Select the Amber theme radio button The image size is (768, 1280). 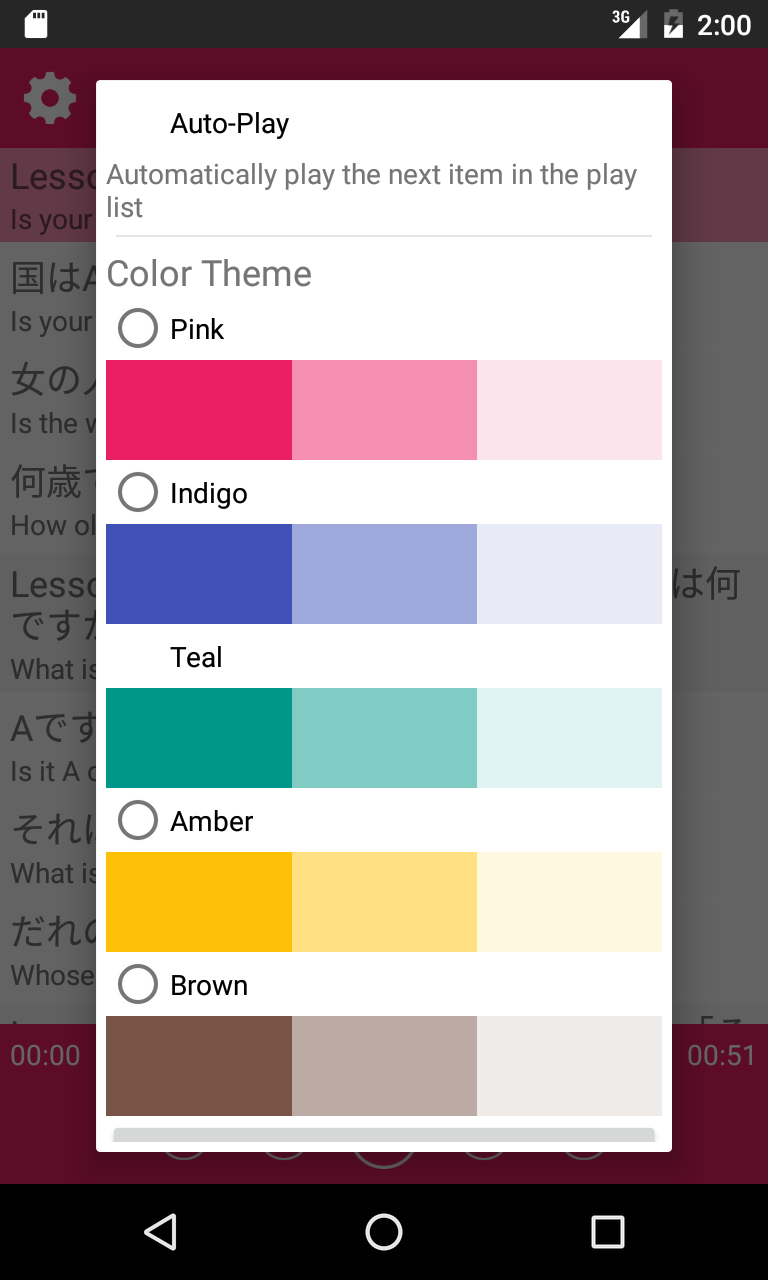pyautogui.click(x=138, y=820)
